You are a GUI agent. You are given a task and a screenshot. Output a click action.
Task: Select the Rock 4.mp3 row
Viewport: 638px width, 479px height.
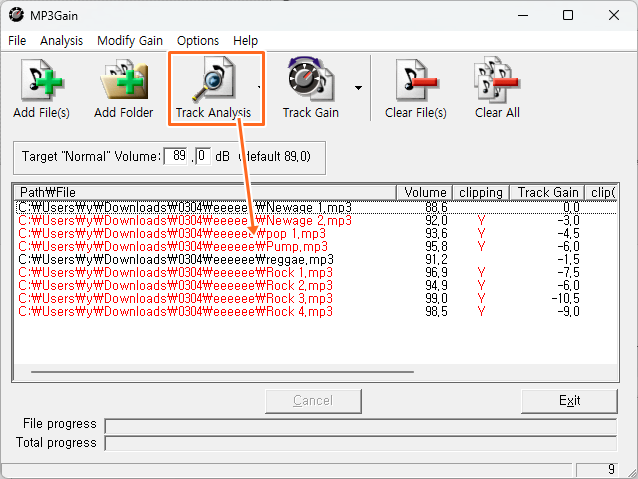316,312
